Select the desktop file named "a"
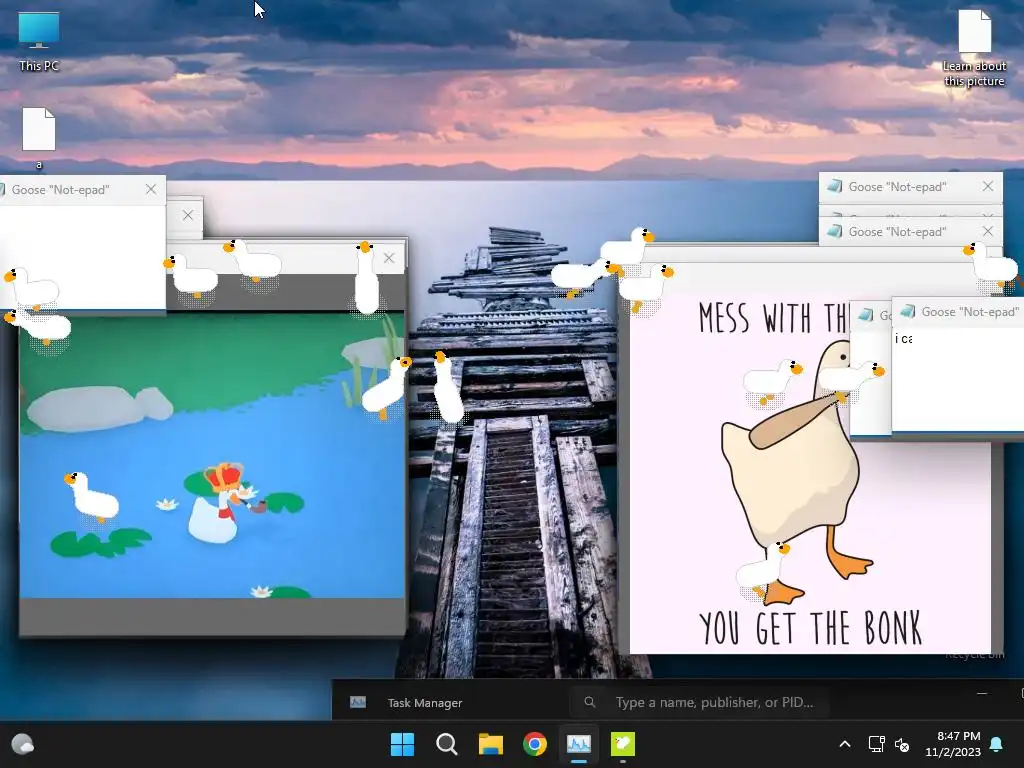 [x=39, y=137]
